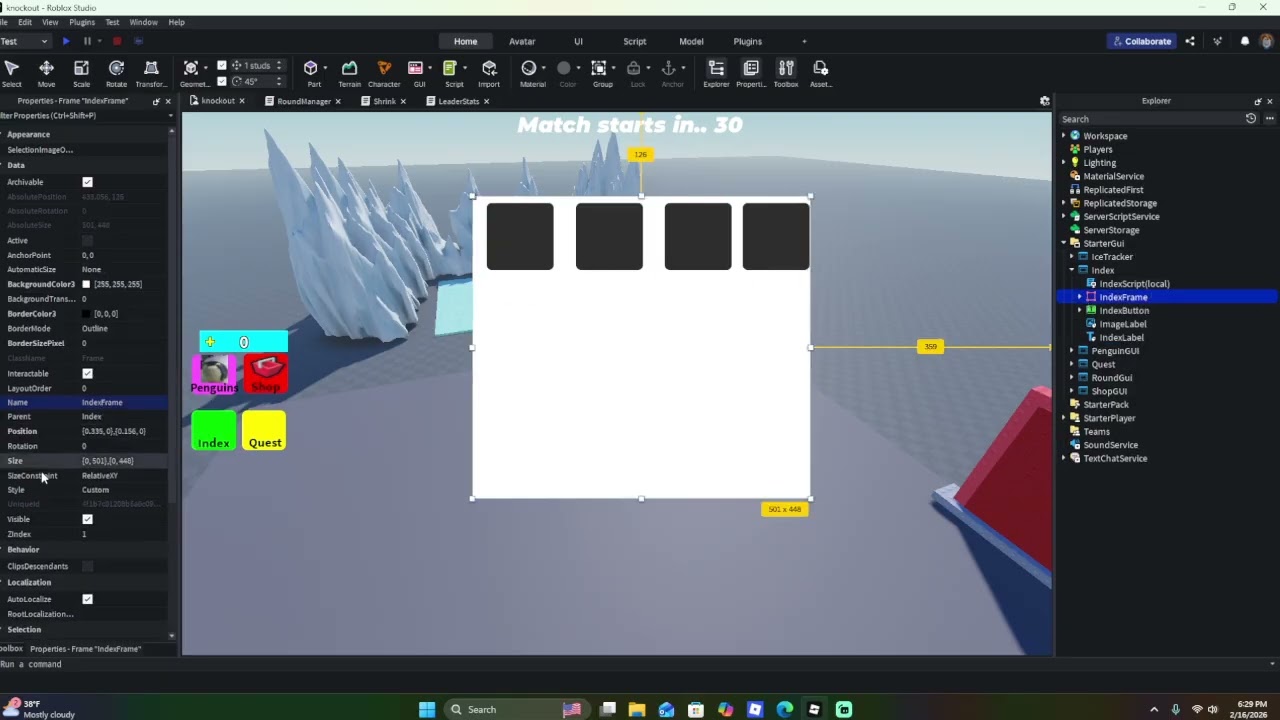This screenshot has width=1280, height=720.
Task: Click the Collaborate button
Action: [x=1142, y=41]
